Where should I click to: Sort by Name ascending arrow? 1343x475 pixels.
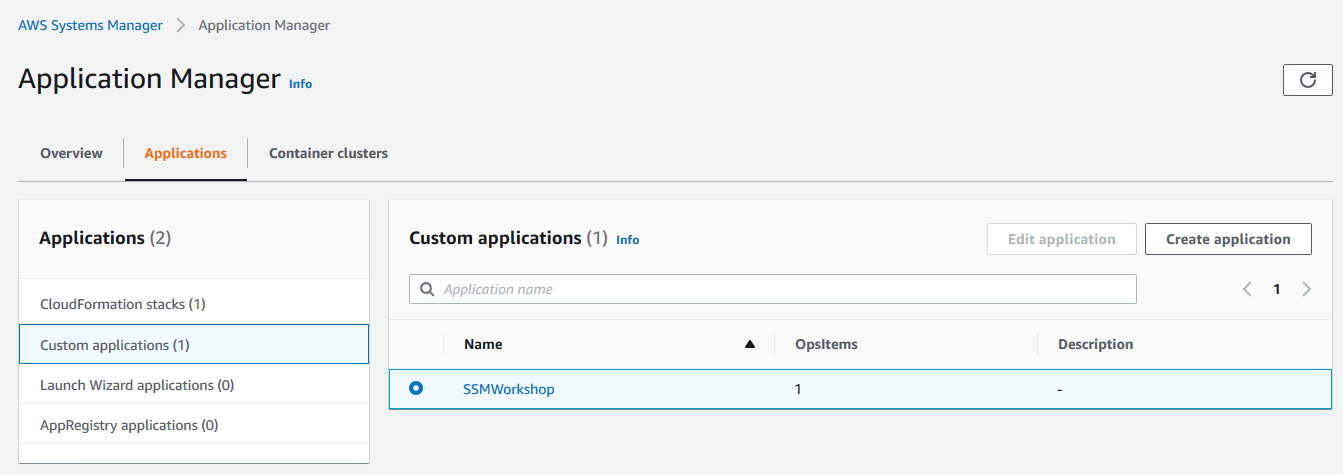click(750, 344)
